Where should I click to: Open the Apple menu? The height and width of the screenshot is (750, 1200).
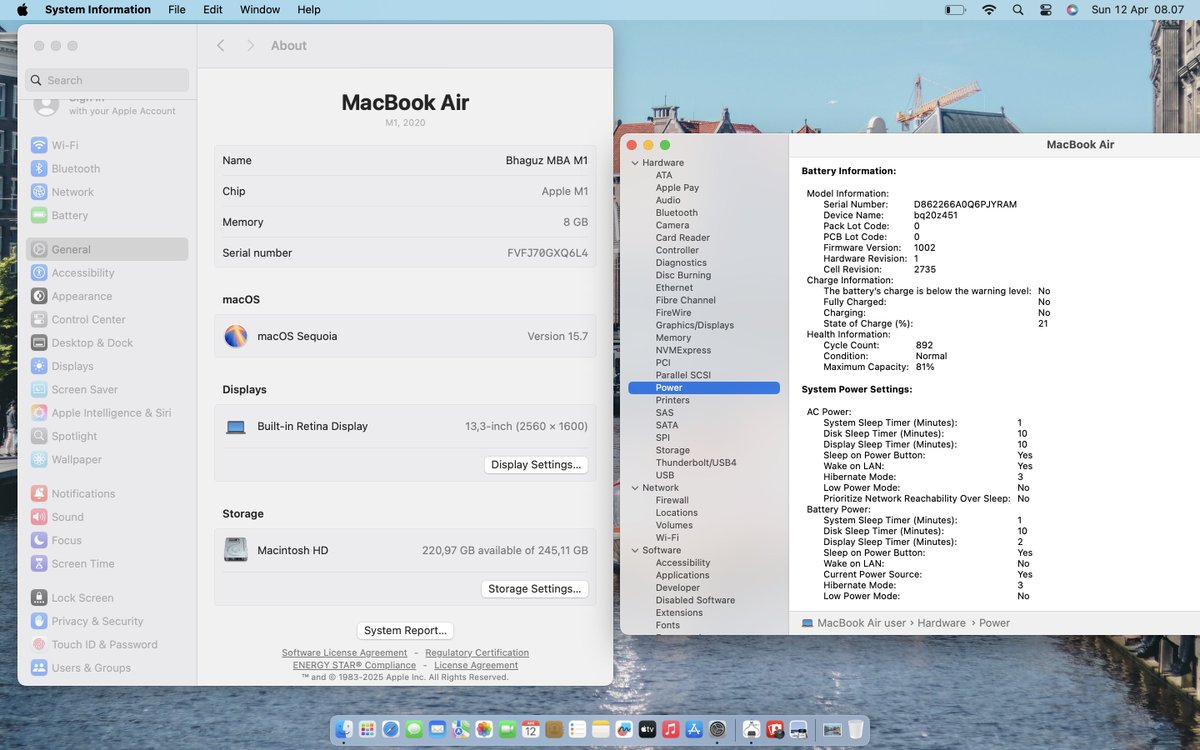pos(22,9)
